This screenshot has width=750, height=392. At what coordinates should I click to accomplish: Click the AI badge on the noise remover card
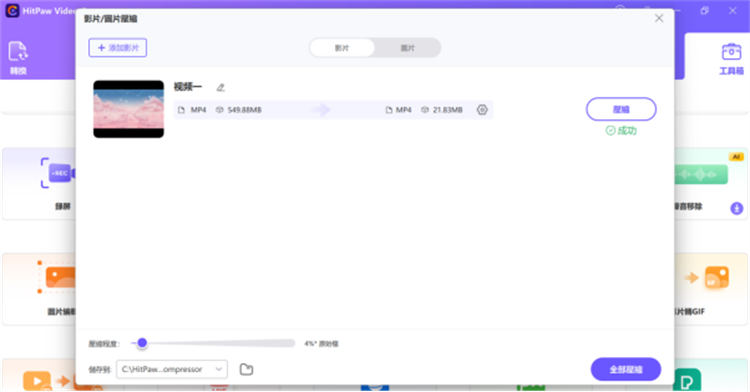(x=736, y=157)
